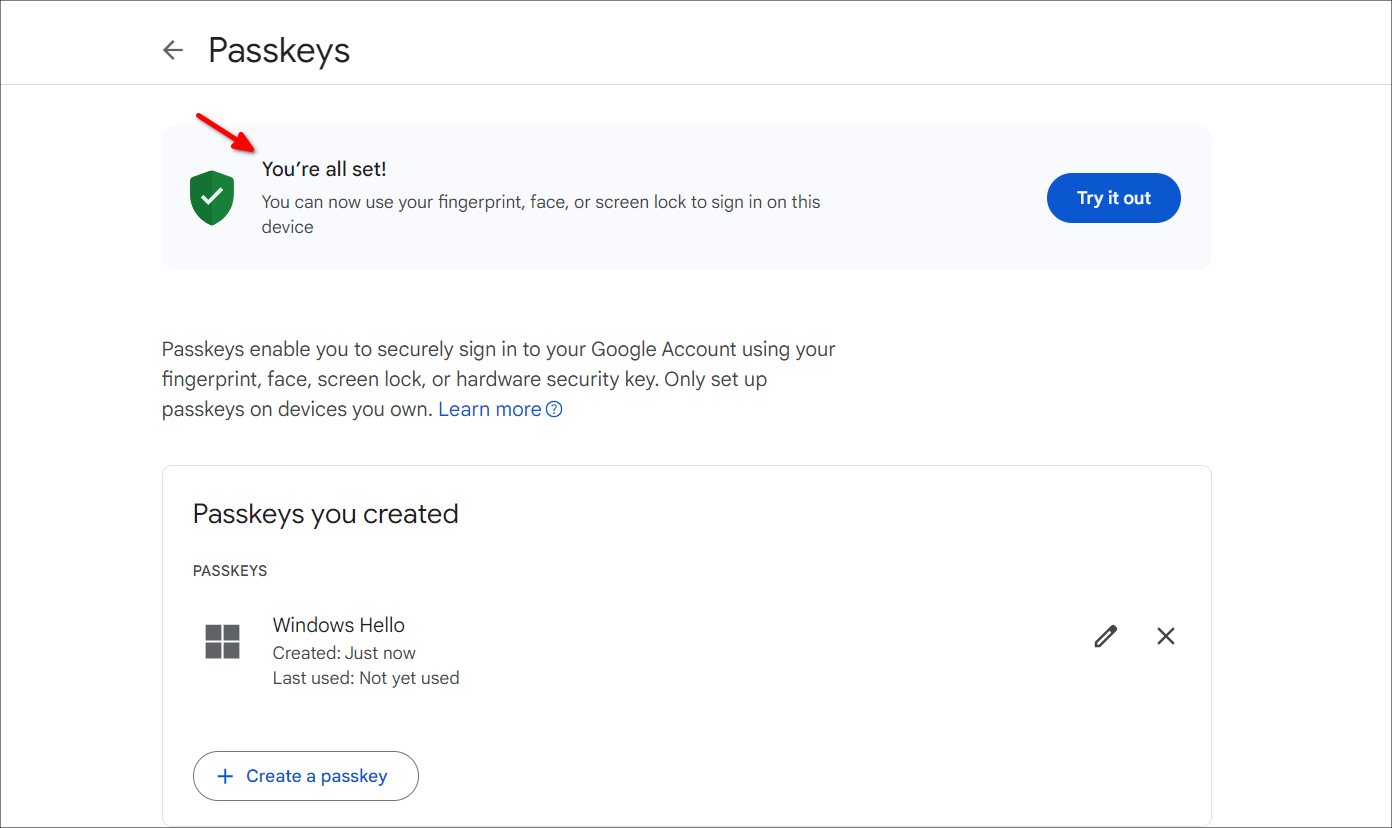Go back using the left arrow
The width and height of the screenshot is (1392, 828).
point(173,50)
